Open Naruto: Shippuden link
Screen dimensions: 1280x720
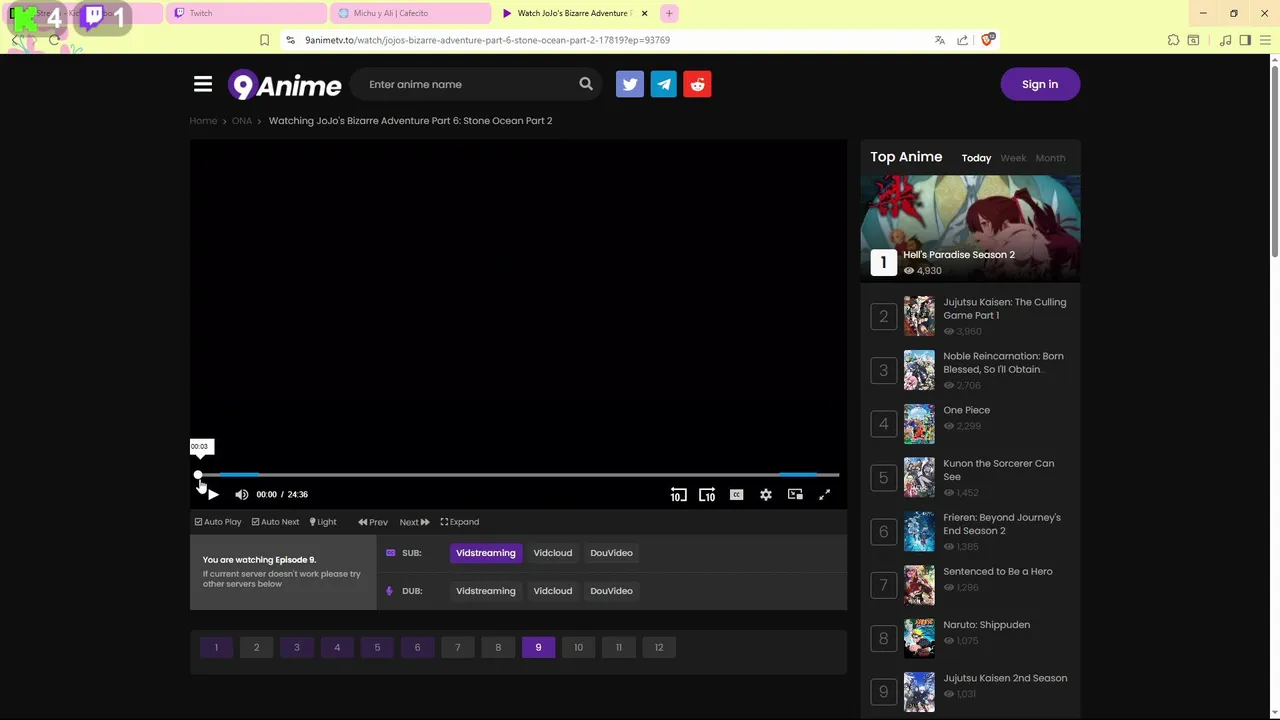tap(986, 625)
